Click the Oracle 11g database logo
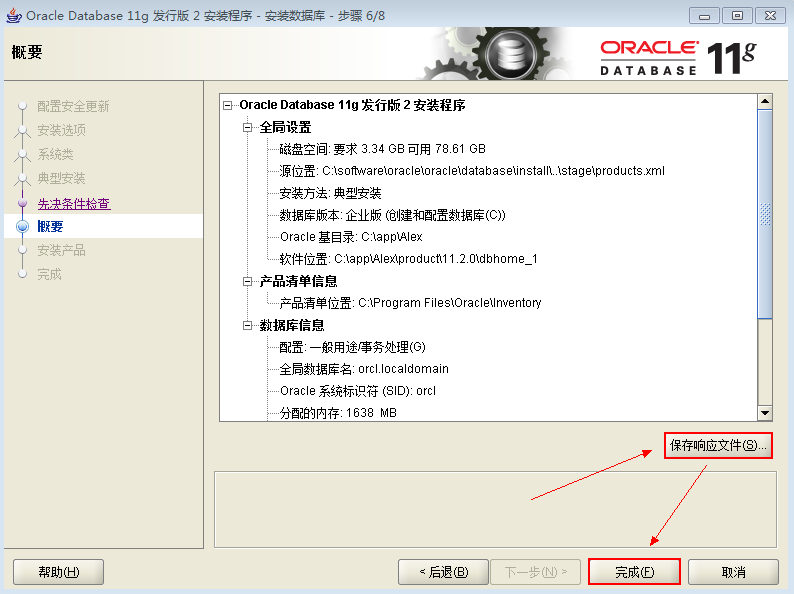Image resolution: width=794 pixels, height=594 pixels. click(678, 58)
